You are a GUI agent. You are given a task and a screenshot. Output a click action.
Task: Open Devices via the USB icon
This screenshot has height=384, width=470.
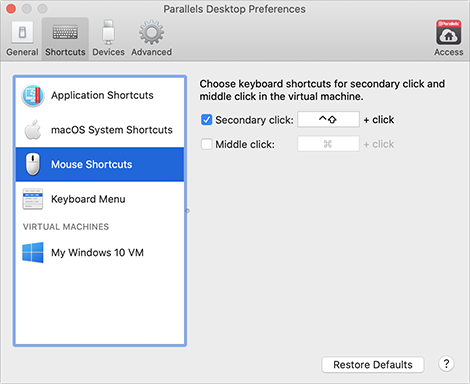(108, 32)
